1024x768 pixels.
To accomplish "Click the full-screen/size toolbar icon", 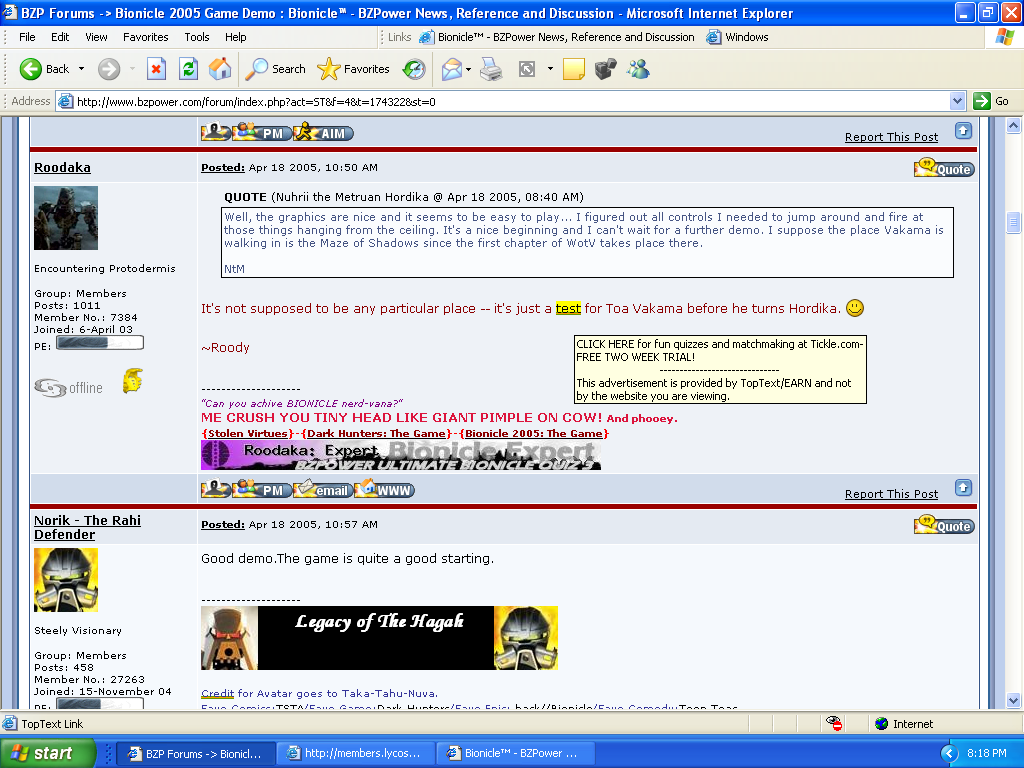I will click(x=526, y=69).
